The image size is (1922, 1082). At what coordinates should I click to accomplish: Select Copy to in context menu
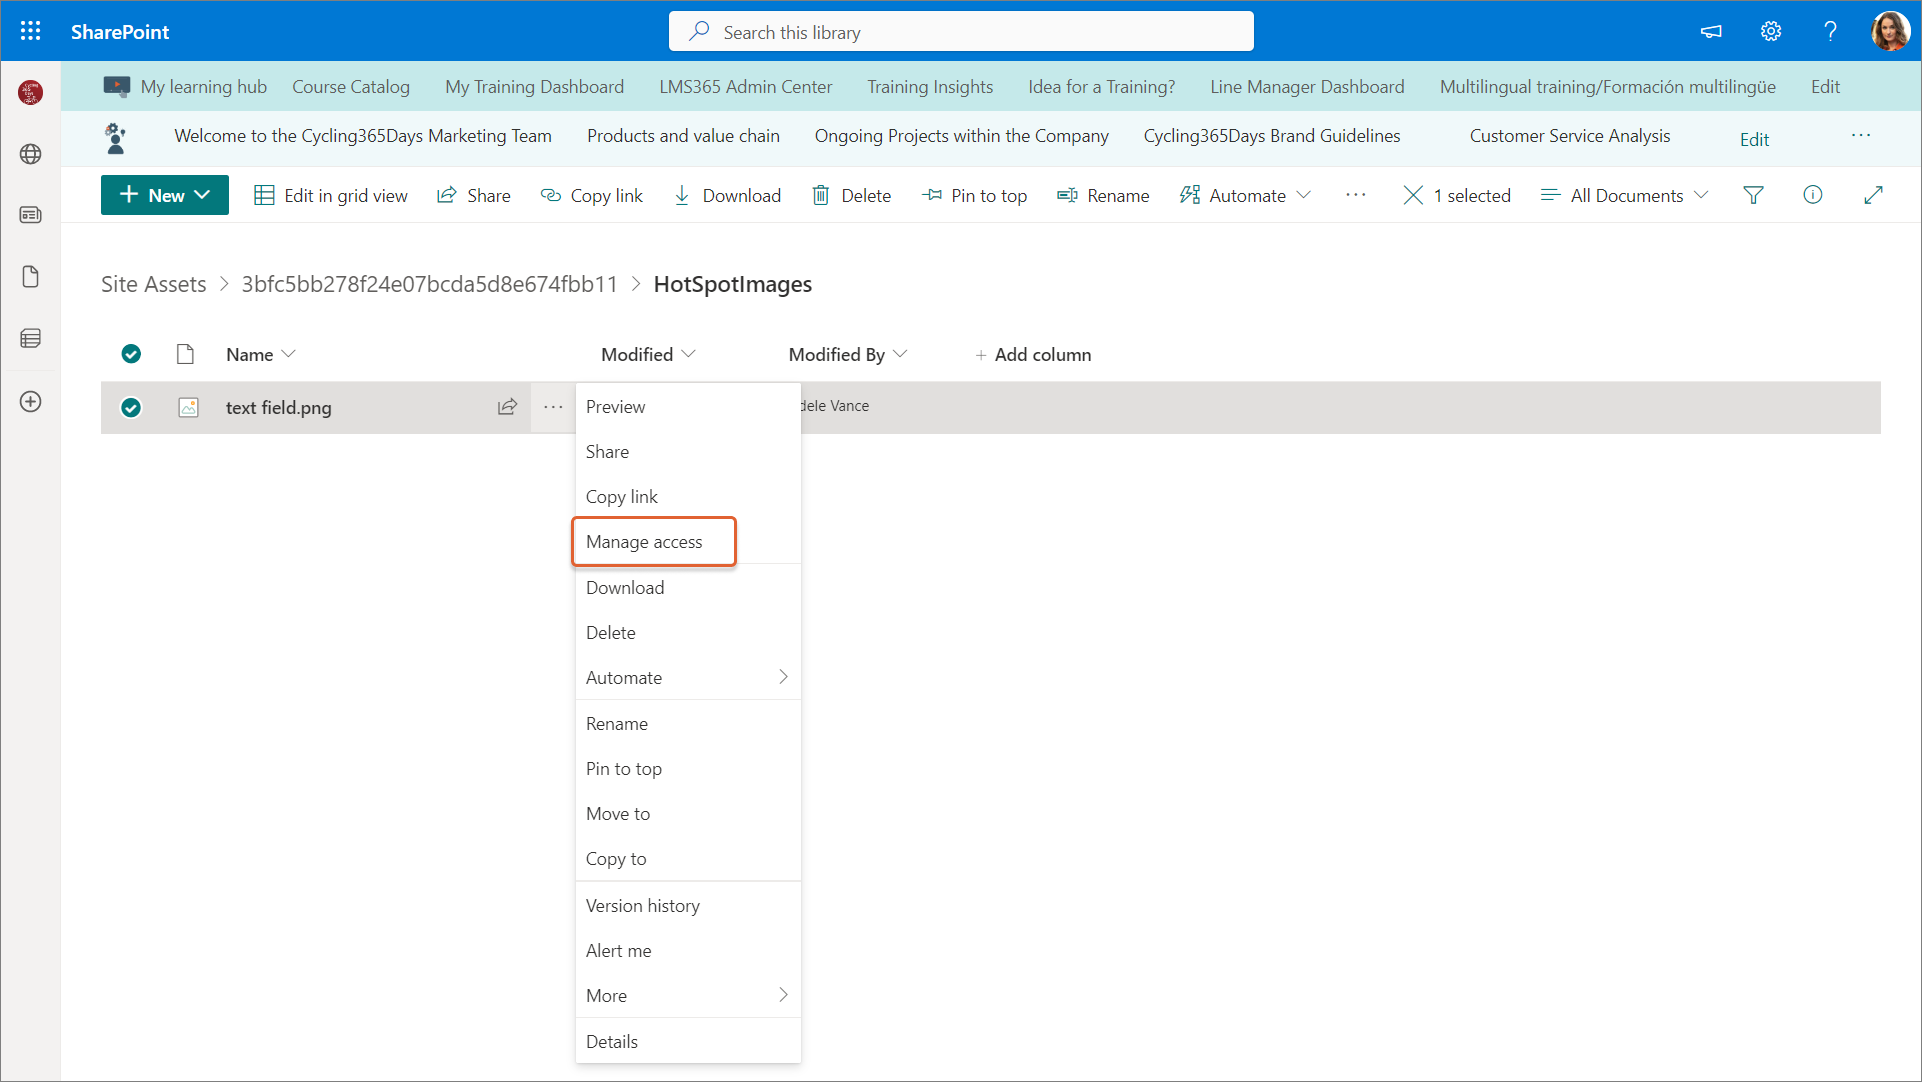click(x=688, y=858)
